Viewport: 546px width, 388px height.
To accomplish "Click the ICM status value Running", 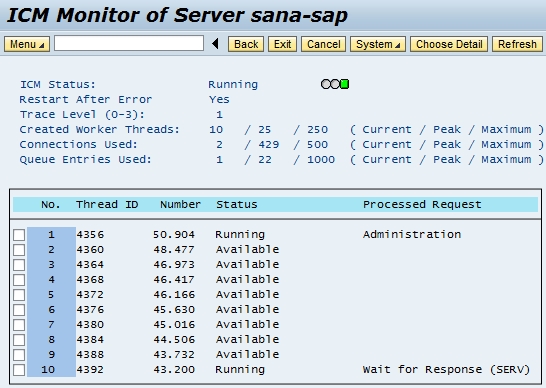I will click(233, 85).
